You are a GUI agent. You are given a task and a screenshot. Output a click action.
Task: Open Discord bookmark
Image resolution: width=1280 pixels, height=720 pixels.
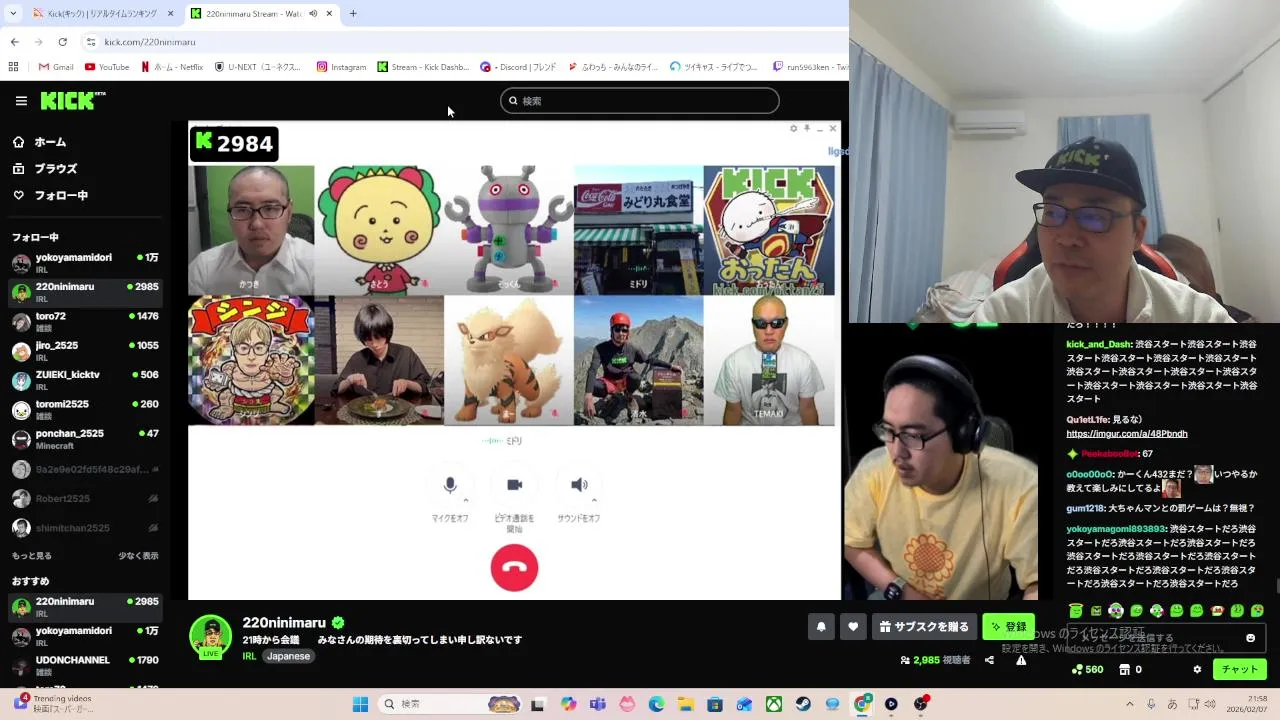click(x=518, y=67)
